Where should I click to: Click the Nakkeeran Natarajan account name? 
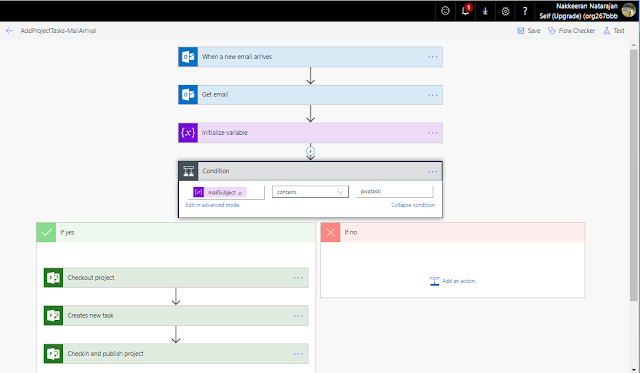tap(587, 6)
